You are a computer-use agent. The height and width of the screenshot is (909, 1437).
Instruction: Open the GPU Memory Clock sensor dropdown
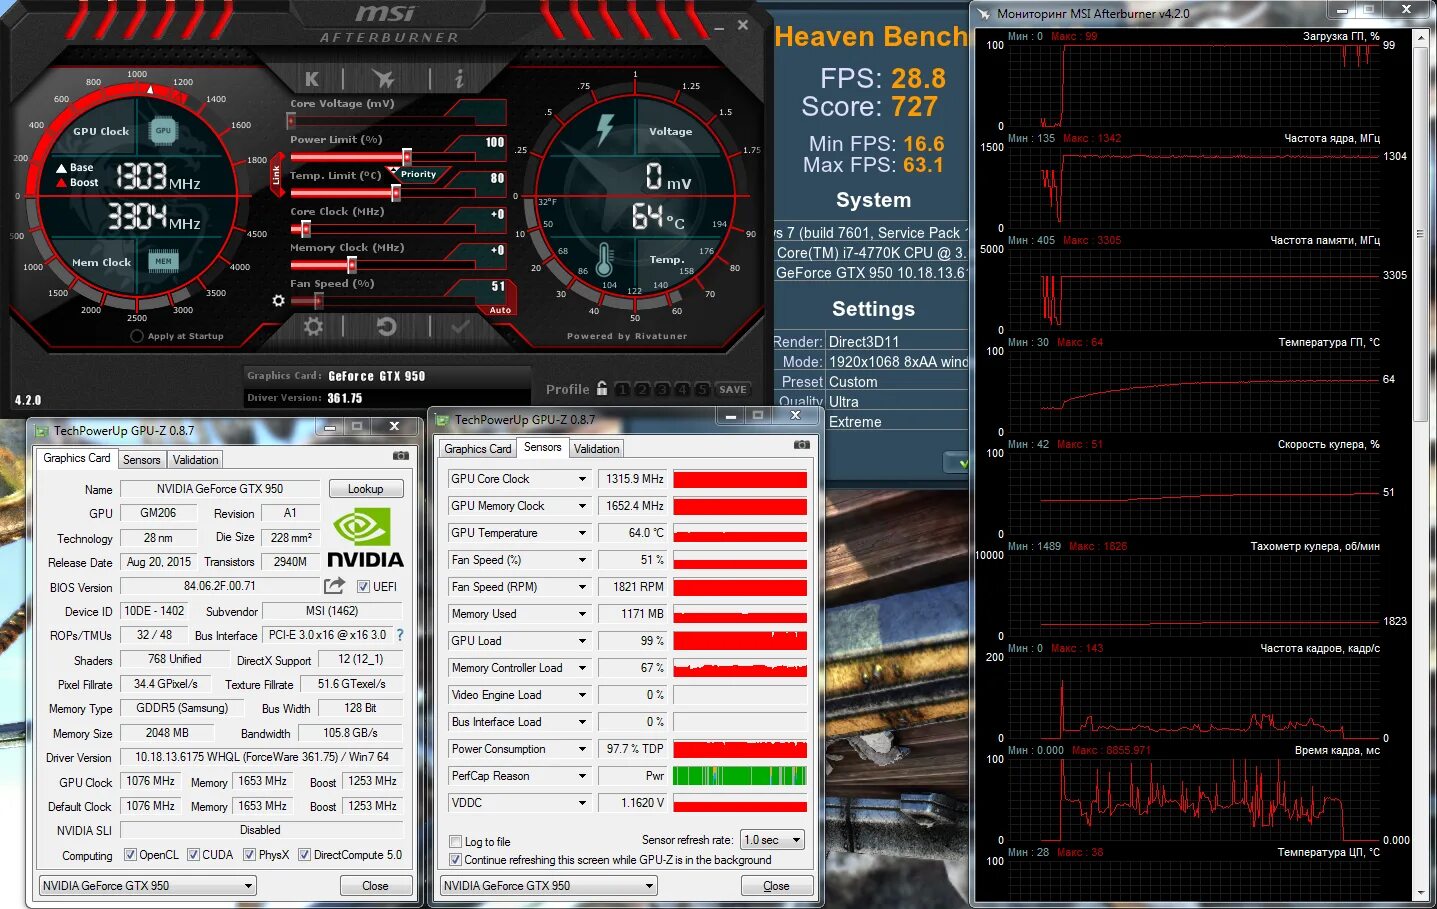pos(582,506)
